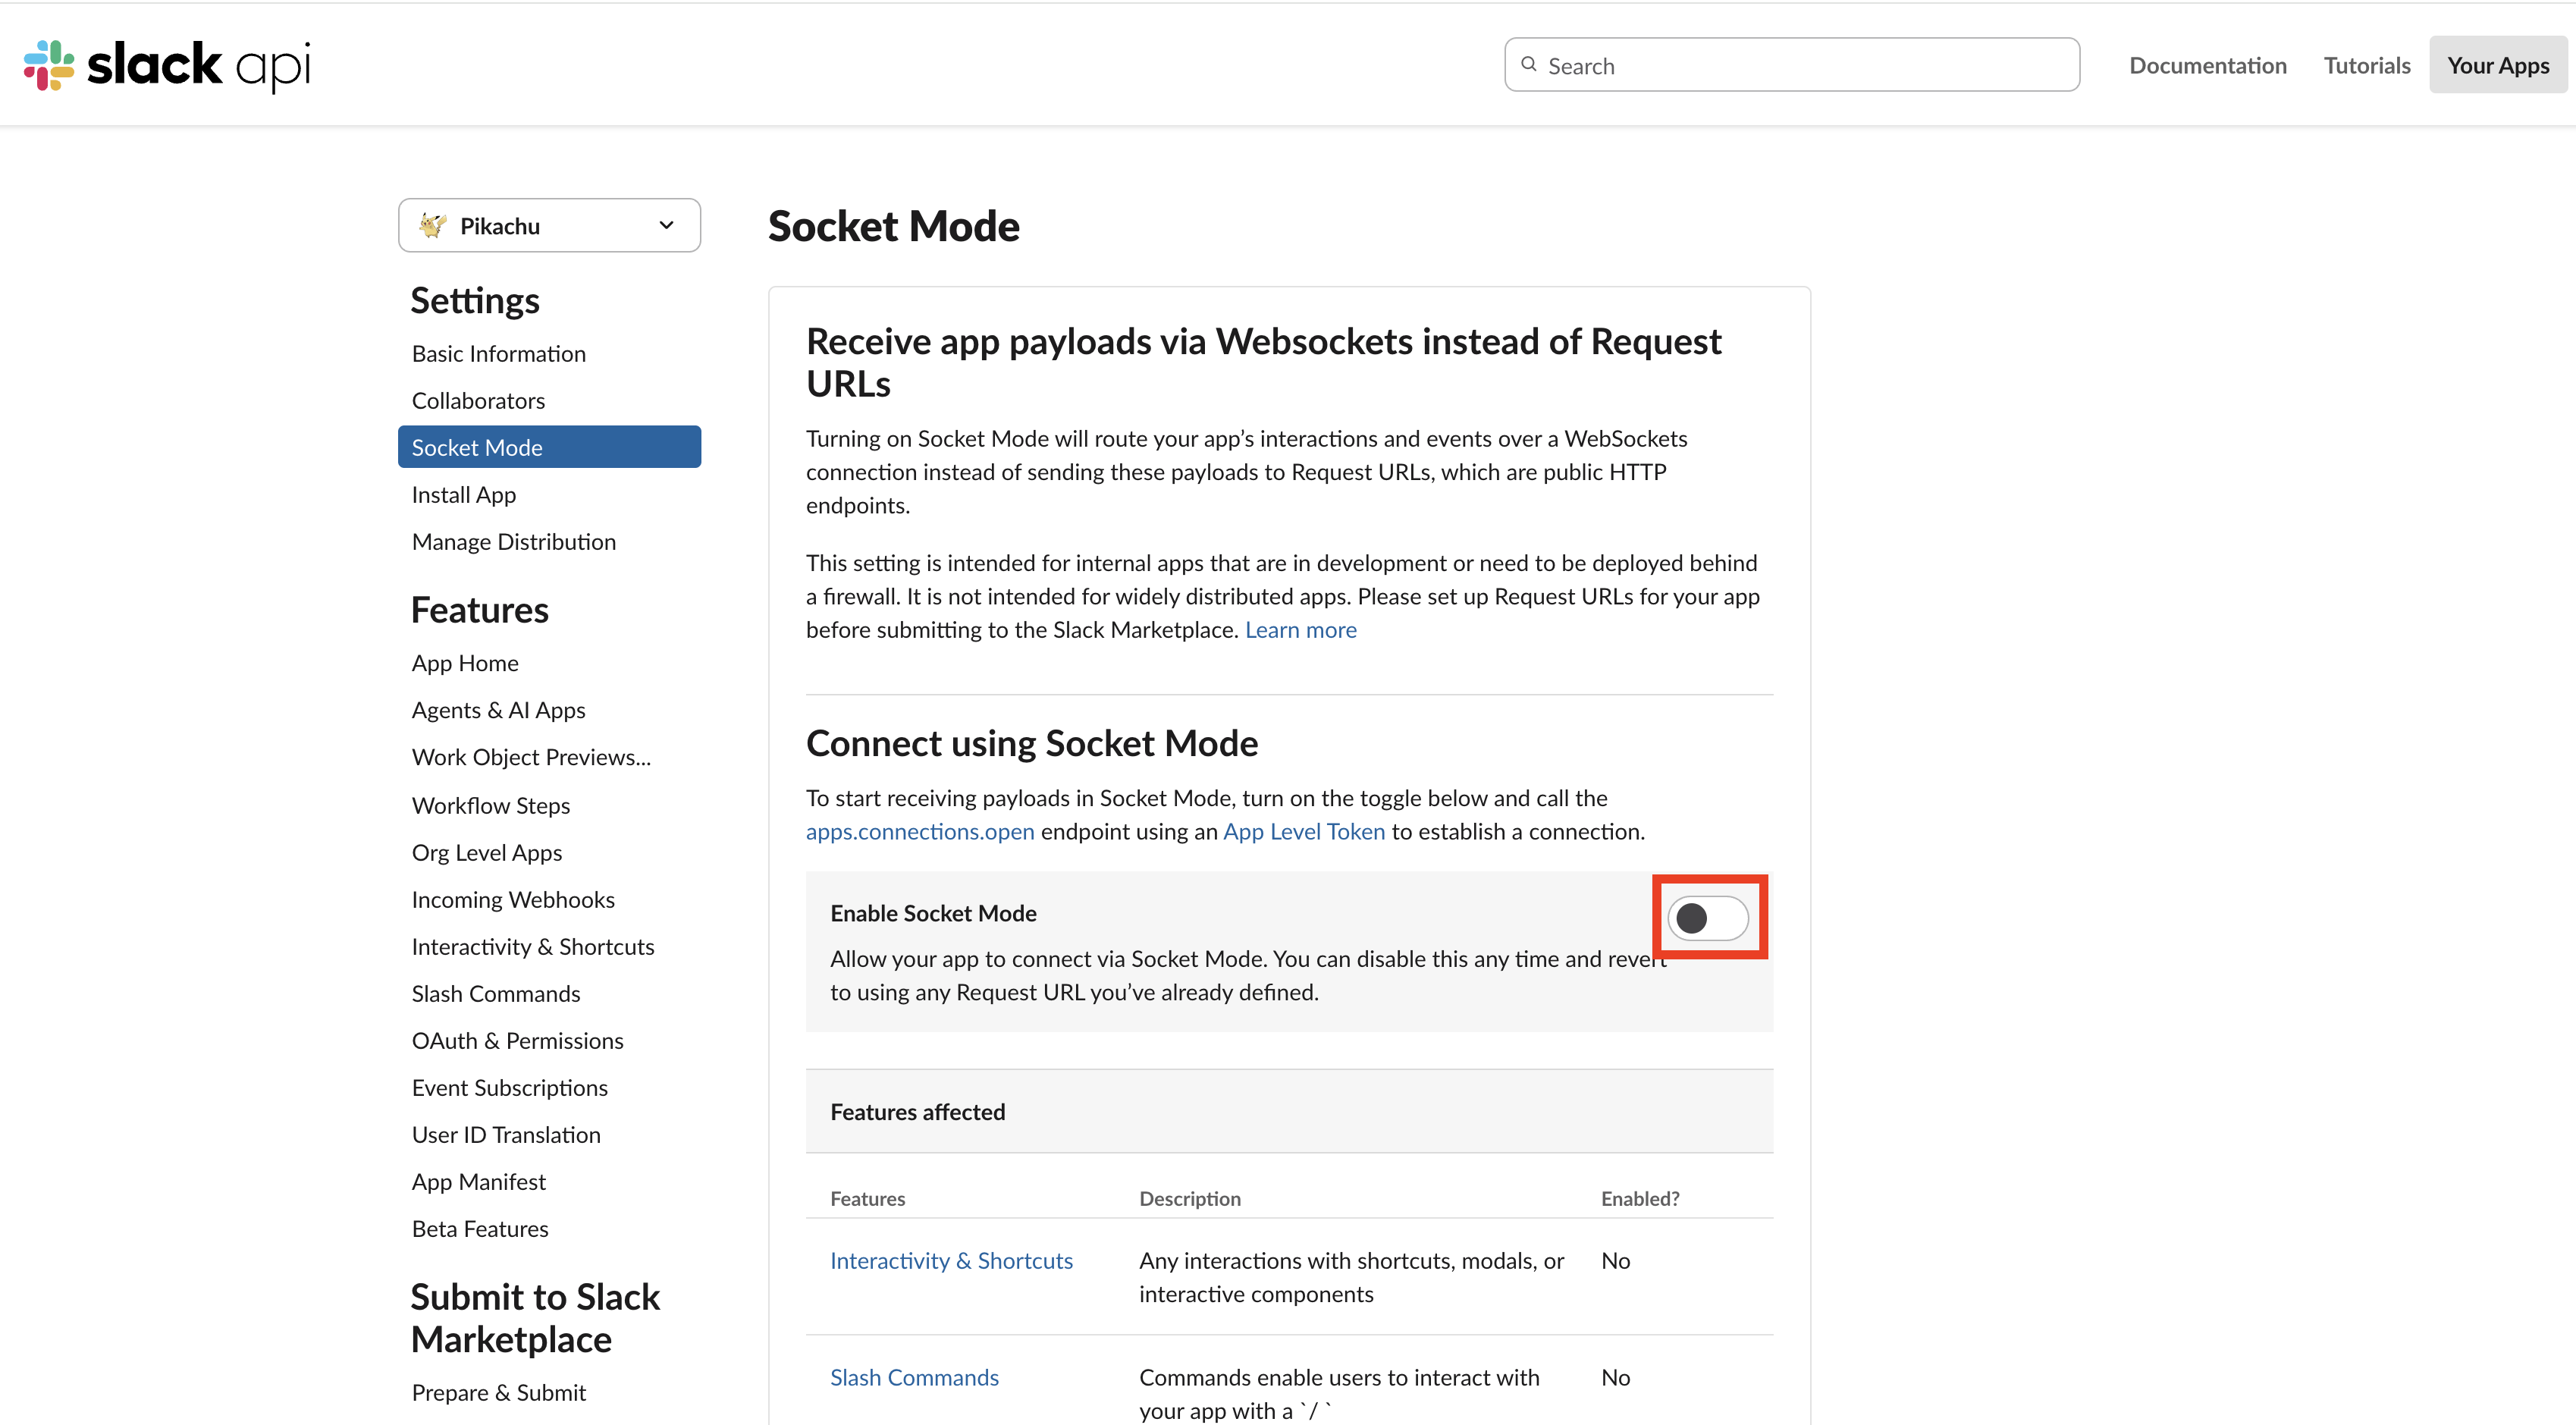This screenshot has height=1425, width=2576.
Task: Click the Enabled? column header
Action: (1640, 1198)
